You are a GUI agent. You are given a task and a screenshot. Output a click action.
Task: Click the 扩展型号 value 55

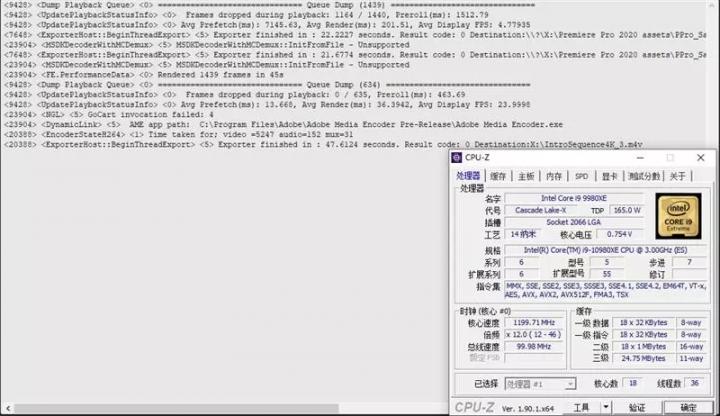click(x=607, y=274)
